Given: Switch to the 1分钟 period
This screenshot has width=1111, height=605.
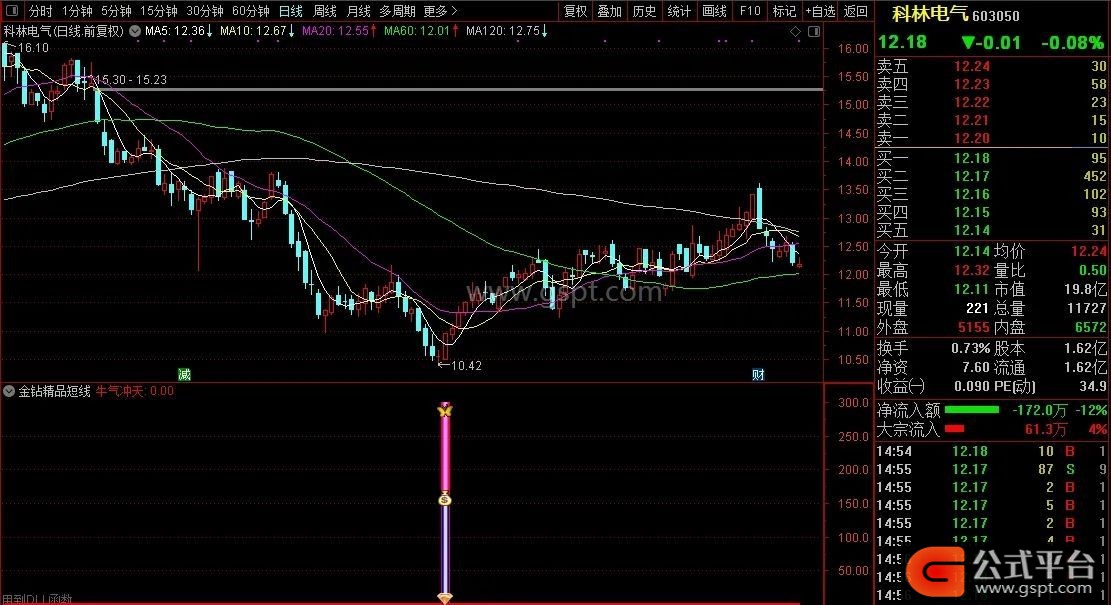Looking at the screenshot, I should [77, 11].
